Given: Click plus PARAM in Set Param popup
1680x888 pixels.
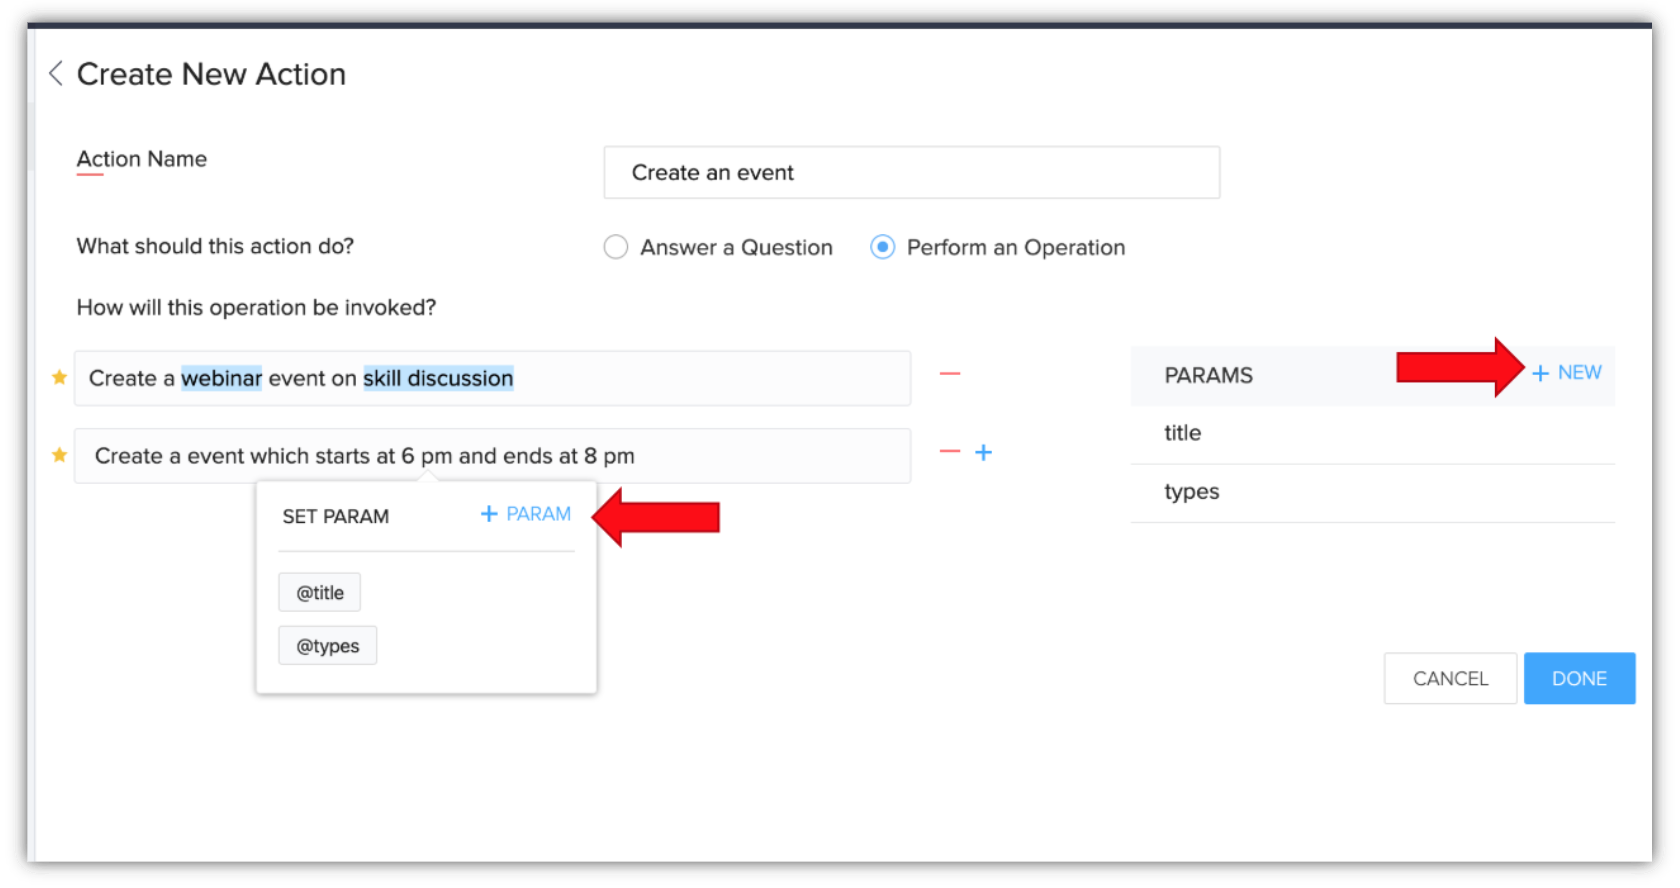Looking at the screenshot, I should click(526, 514).
